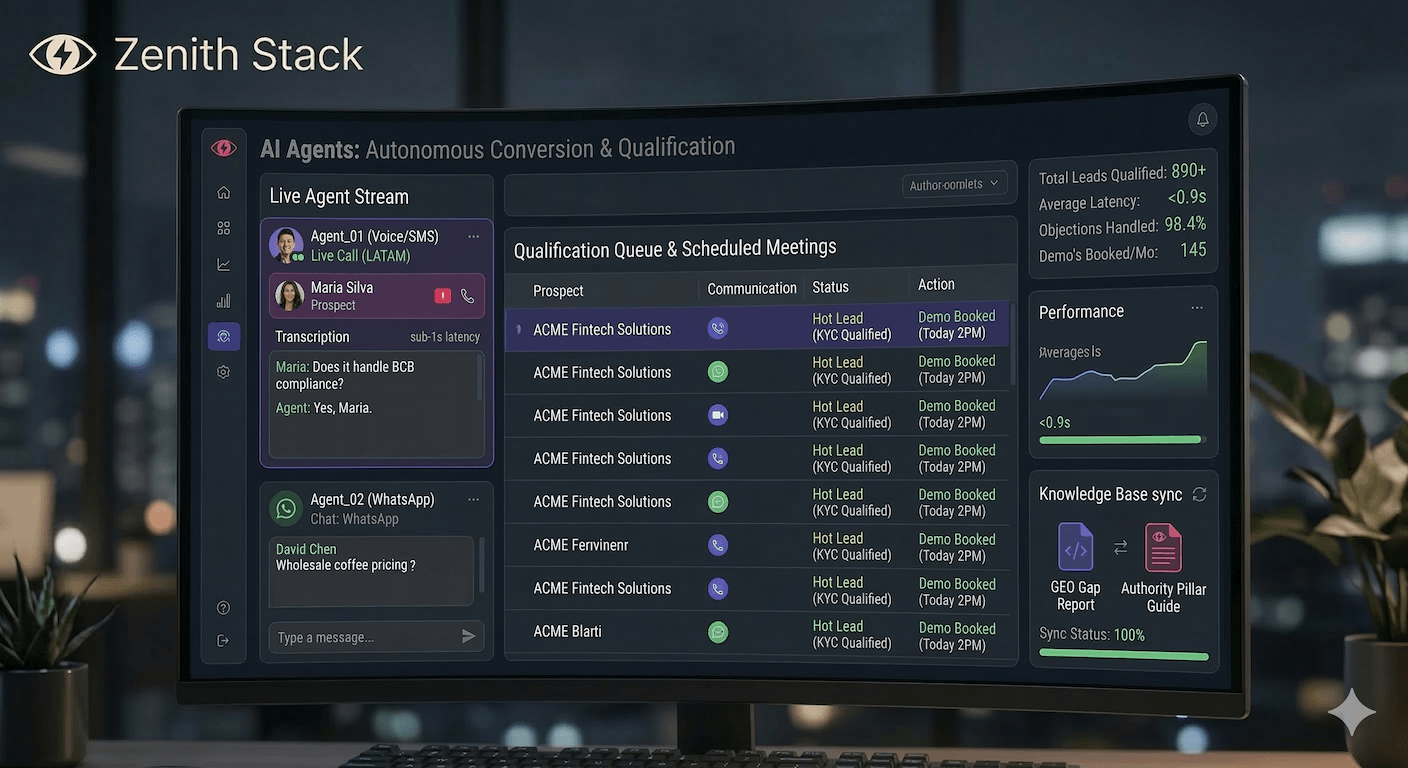
Task: Open the GEO Gap Report document icon
Action: click(x=1075, y=545)
